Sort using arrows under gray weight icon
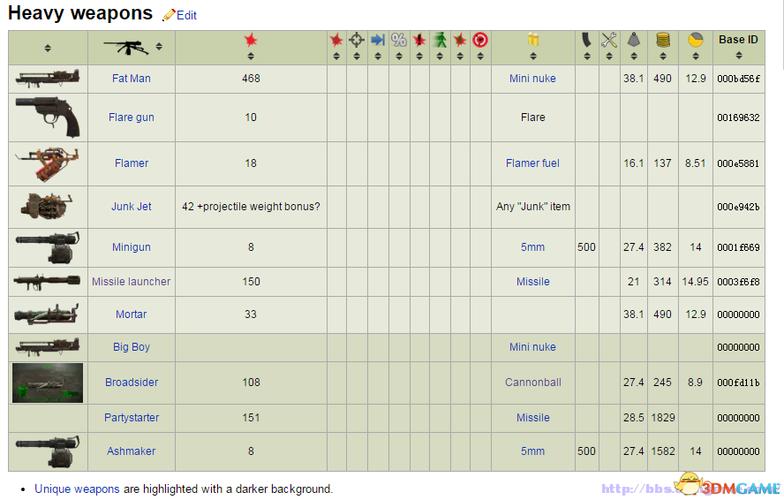This screenshot has height=500, width=784. 633,56
